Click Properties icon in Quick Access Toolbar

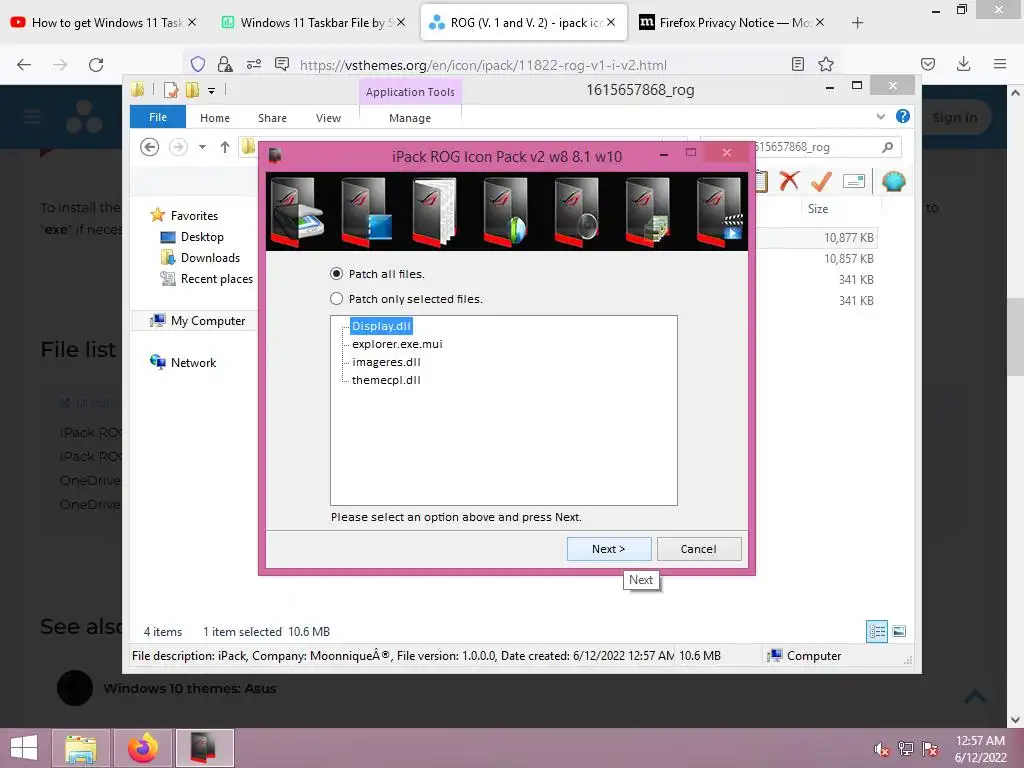[171, 89]
